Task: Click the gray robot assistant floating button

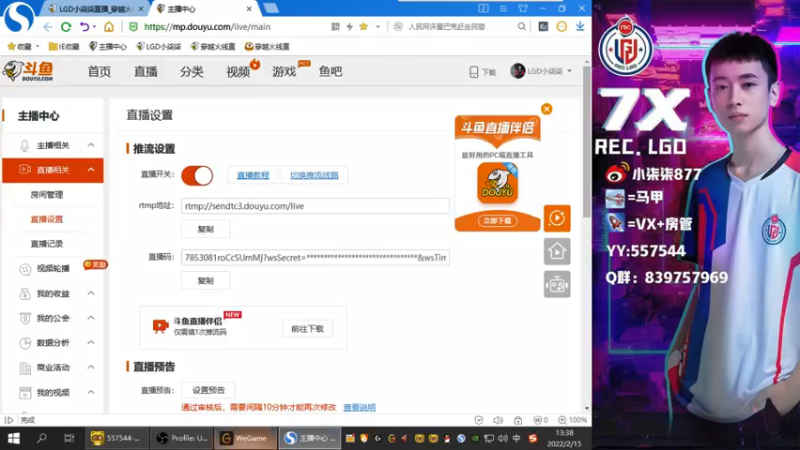Action: click(557, 284)
